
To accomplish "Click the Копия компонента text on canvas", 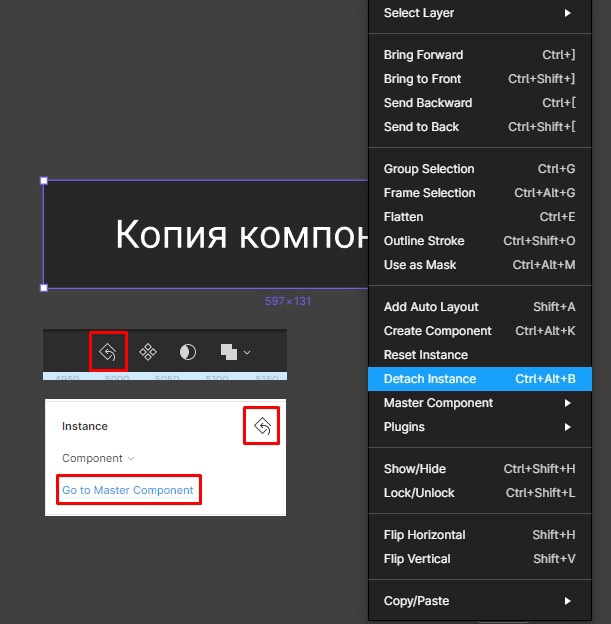I will point(240,235).
